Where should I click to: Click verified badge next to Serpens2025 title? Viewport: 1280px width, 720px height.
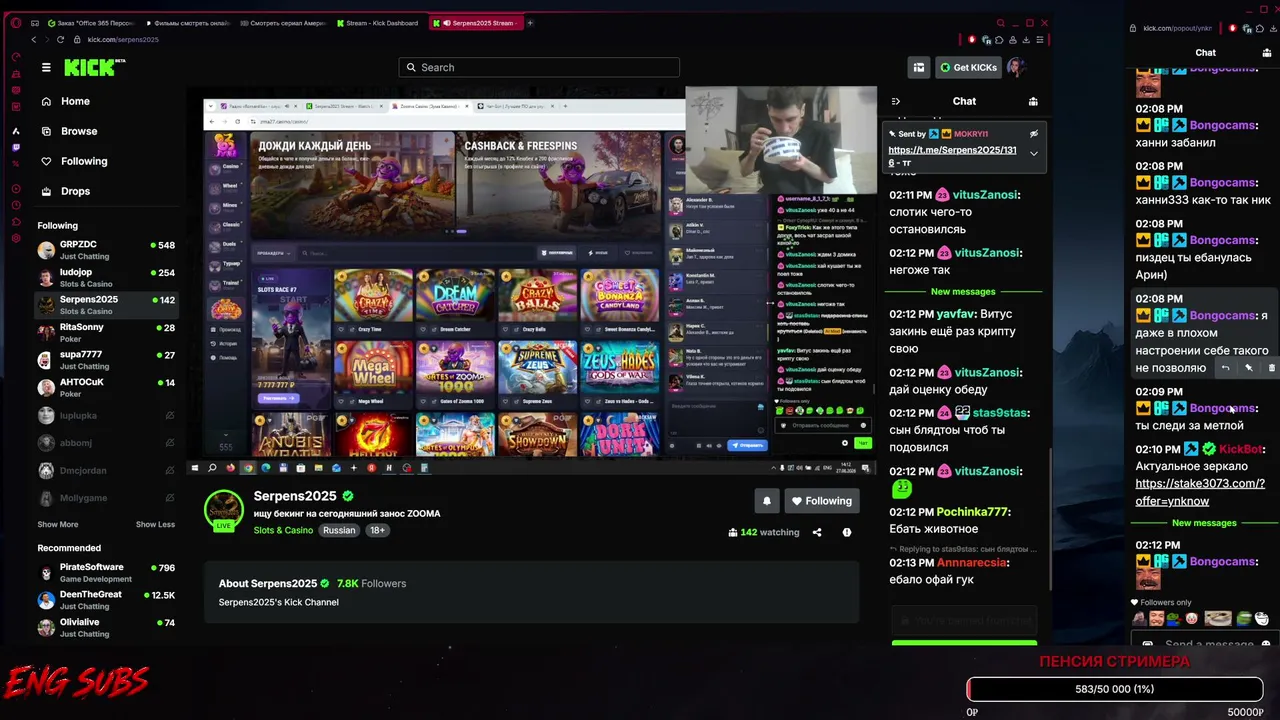click(x=348, y=496)
